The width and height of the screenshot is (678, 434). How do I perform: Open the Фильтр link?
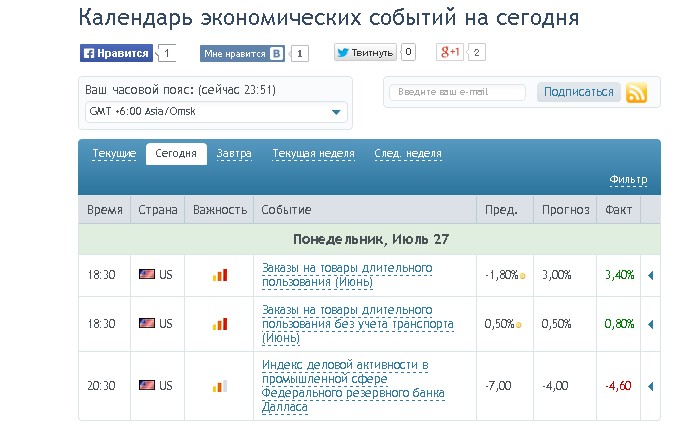click(628, 179)
